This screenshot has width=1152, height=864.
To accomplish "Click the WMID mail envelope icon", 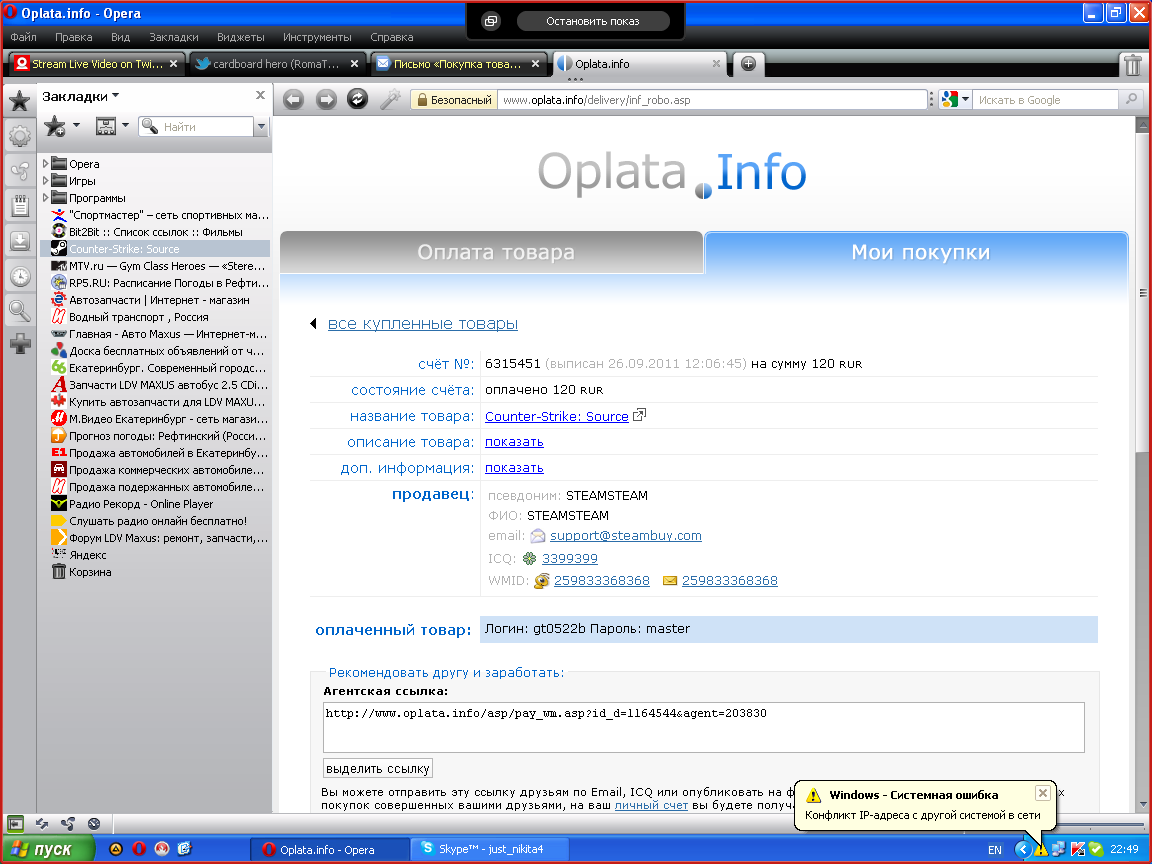I will point(669,580).
